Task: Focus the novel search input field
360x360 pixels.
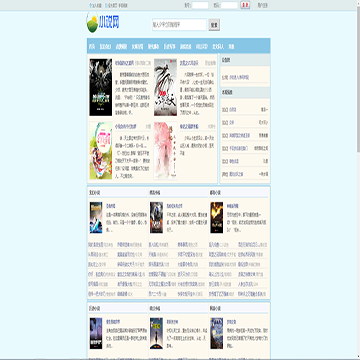Action: tap(179, 25)
